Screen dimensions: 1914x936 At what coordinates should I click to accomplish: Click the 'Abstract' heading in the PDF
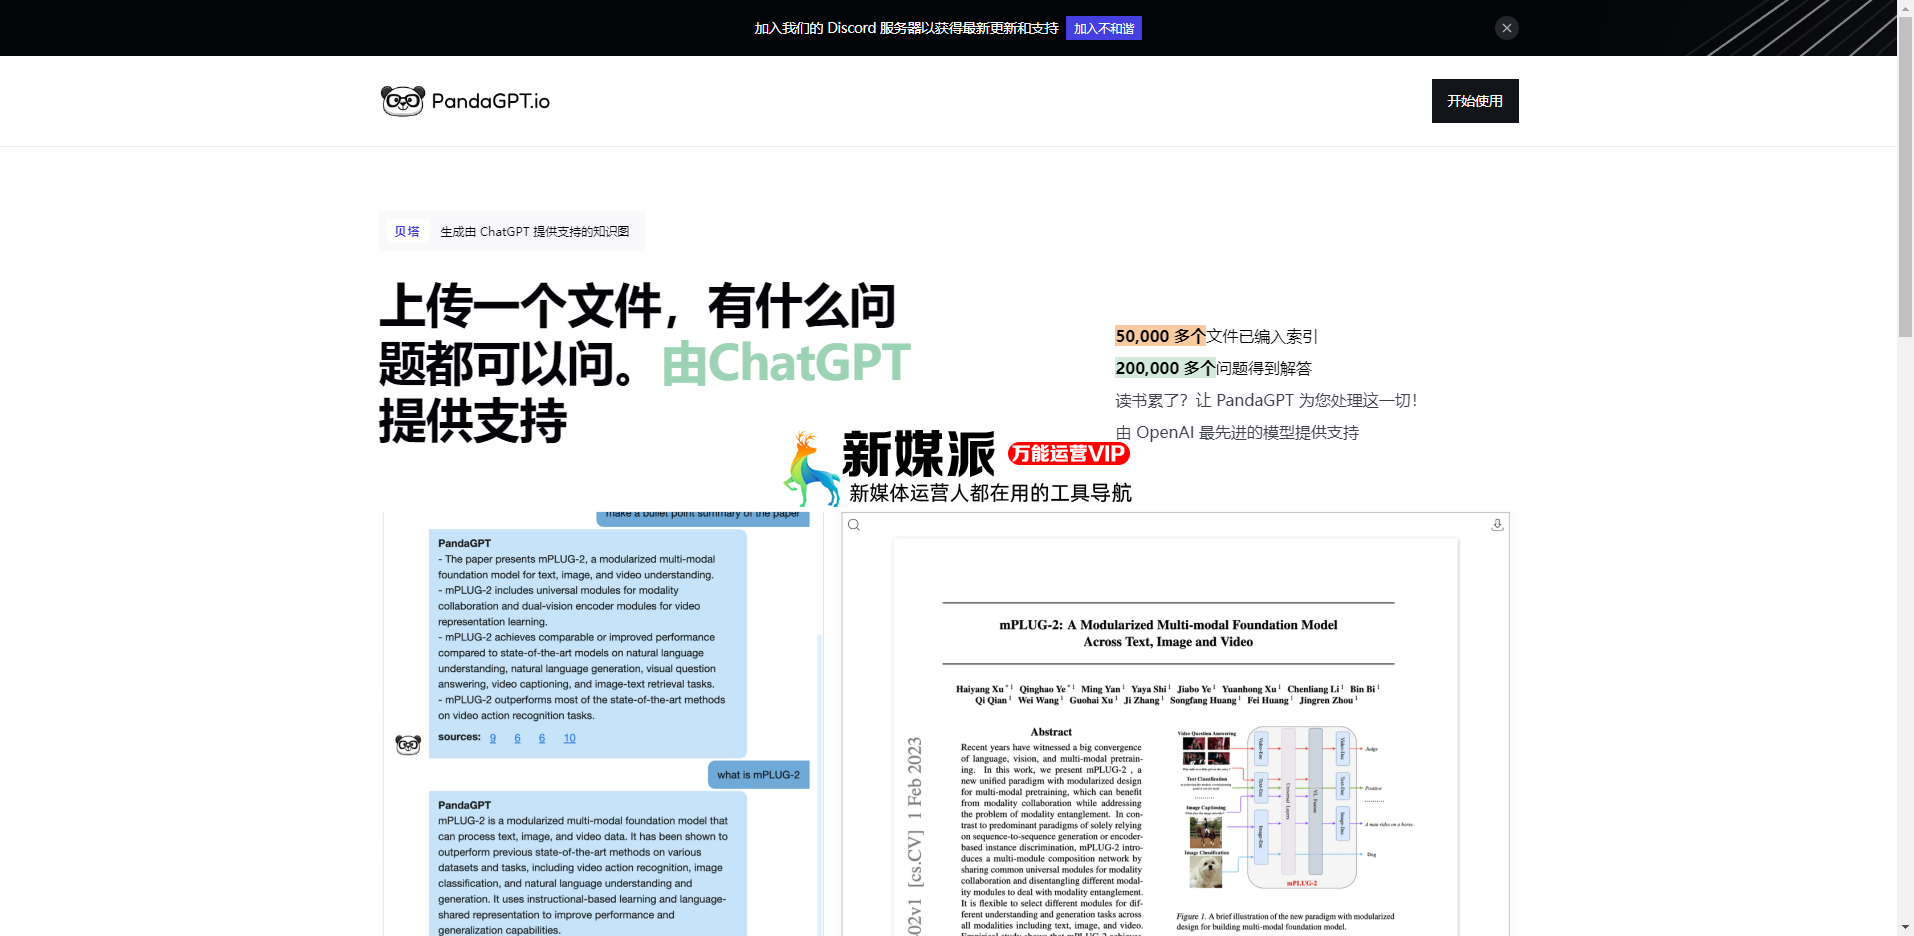coord(1051,732)
